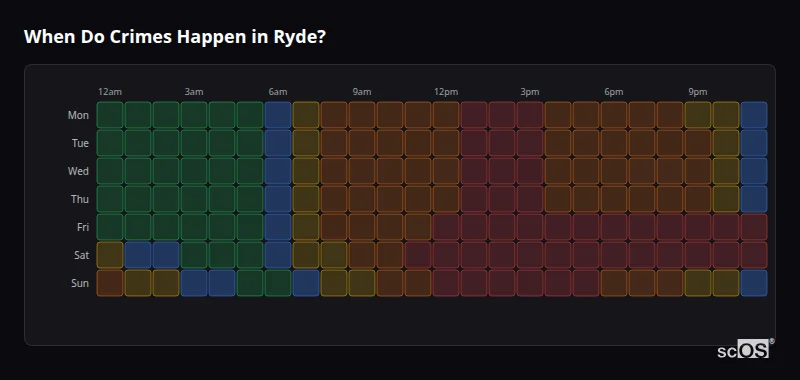Select the Monday 9pm yellow cell
The width and height of the screenshot is (800, 380).
coord(697,115)
